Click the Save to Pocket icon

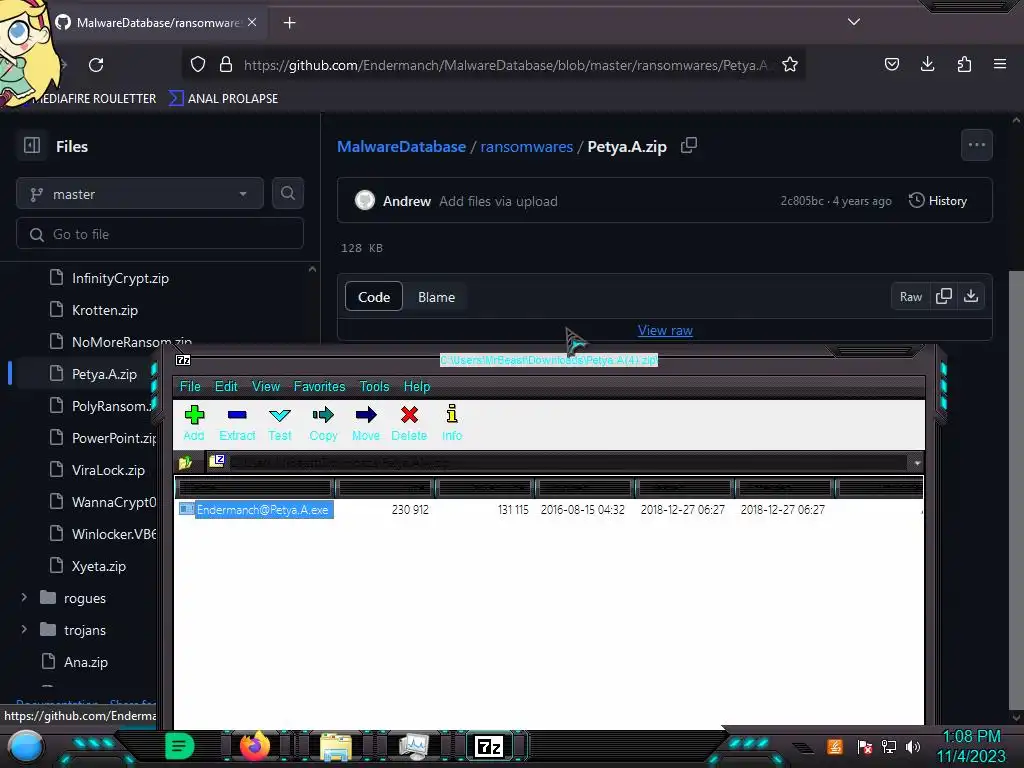tap(891, 64)
